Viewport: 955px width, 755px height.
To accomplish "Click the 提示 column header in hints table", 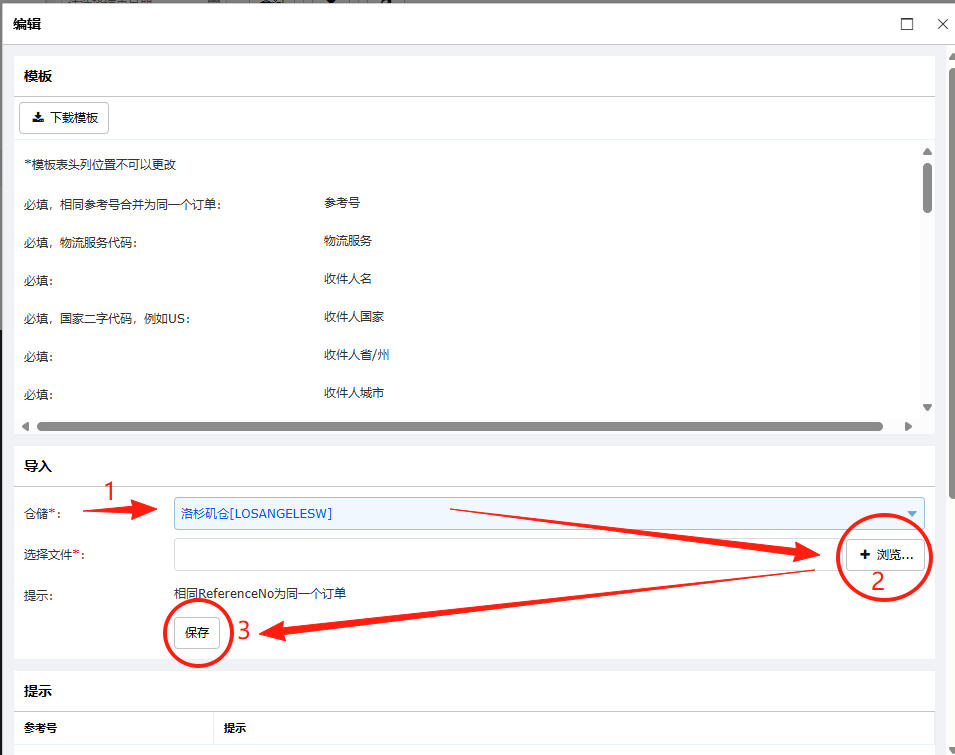I will [235, 728].
